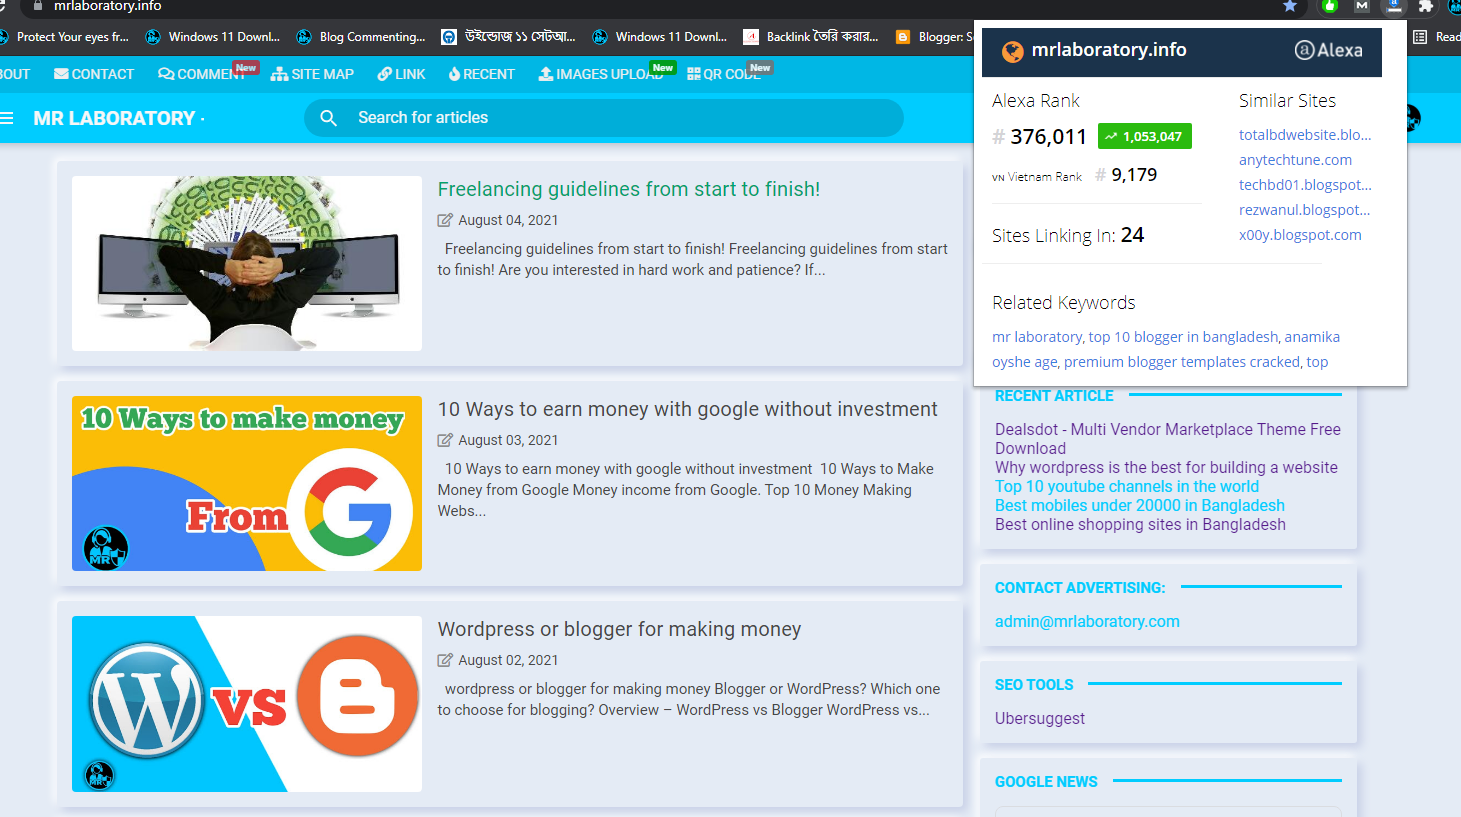Open the IMAGES UPLOAD nav item

click(601, 74)
